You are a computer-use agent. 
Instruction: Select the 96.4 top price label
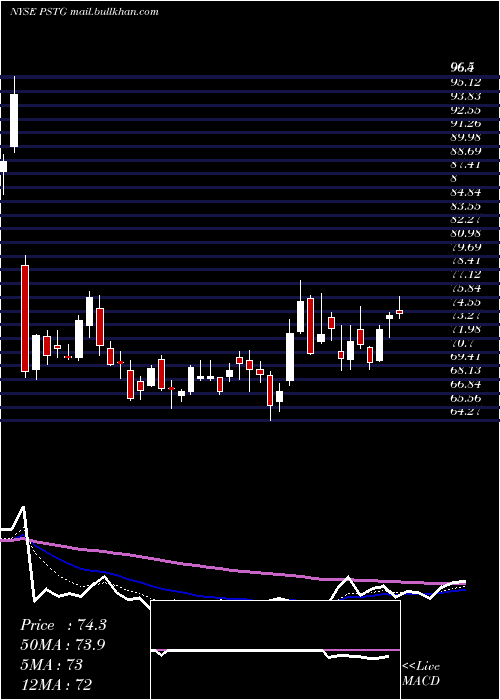point(462,68)
